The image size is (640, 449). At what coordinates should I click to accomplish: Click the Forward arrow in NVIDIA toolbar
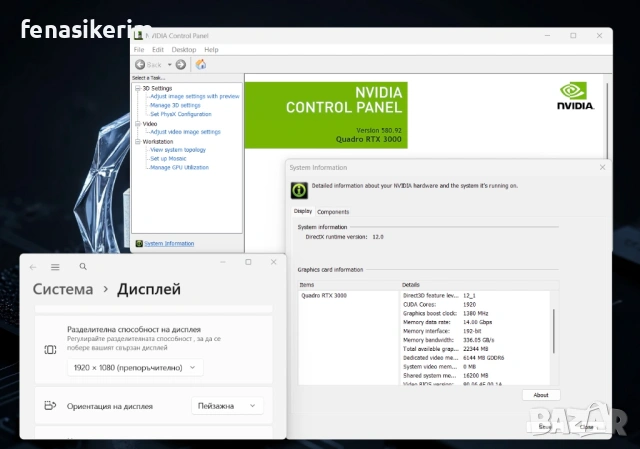tap(180, 64)
